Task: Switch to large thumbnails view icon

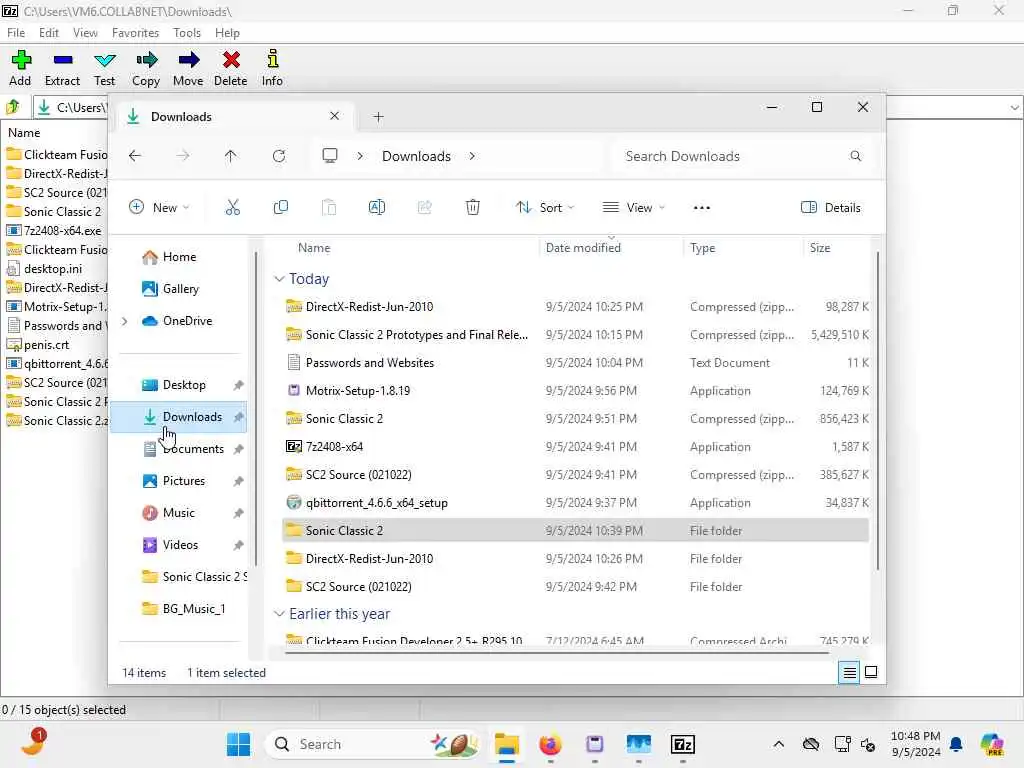Action: pos(871,672)
